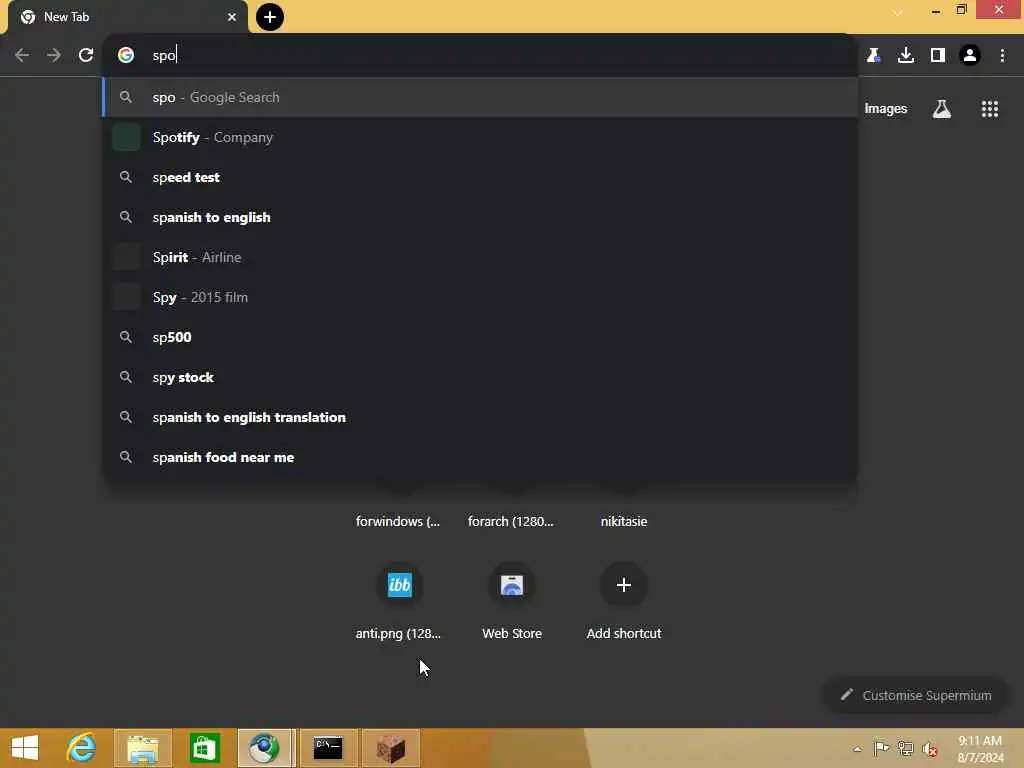The height and width of the screenshot is (768, 1024).
Task: Open the muted volume tray icon
Action: click(929, 749)
